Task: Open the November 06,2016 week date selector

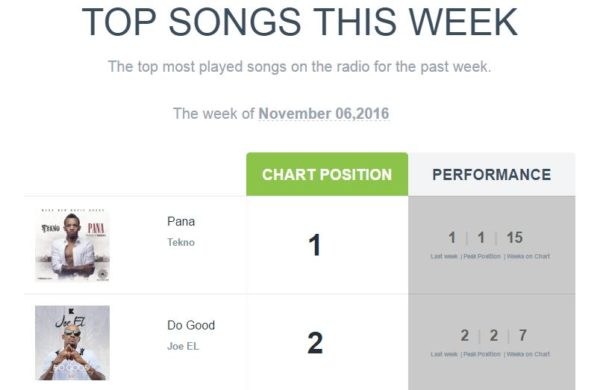Action: (324, 114)
